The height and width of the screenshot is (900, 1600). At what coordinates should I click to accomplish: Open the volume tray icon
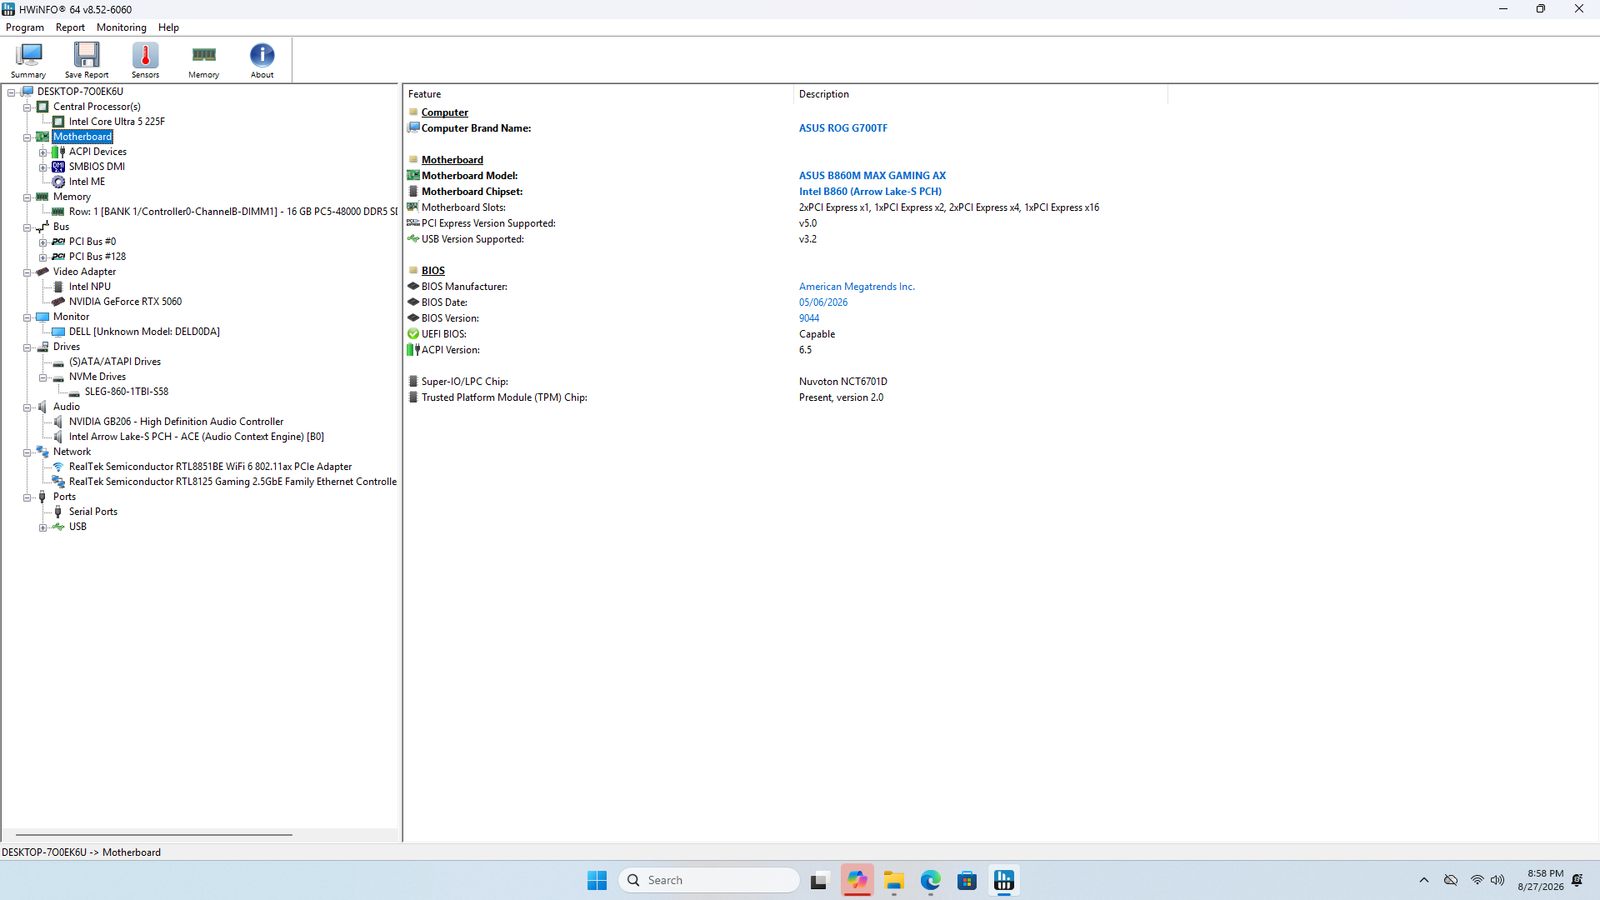1497,880
